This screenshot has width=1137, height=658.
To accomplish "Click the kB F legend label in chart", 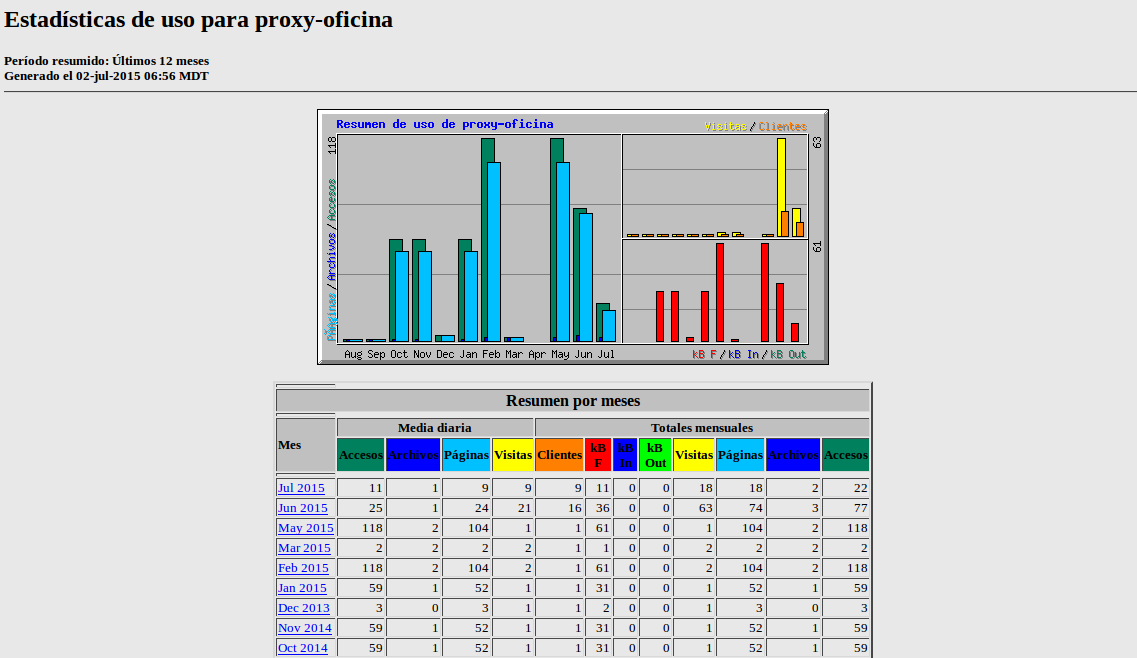I will (x=704, y=354).
